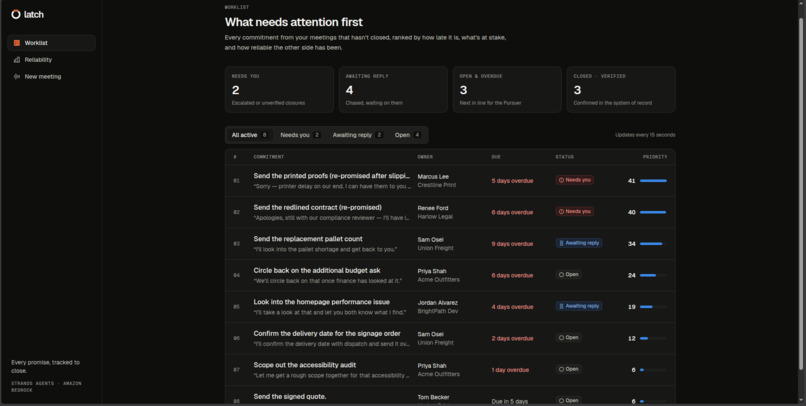This screenshot has width=806, height=406.
Task: Click Needs you badge for Renee Ford
Action: (575, 212)
